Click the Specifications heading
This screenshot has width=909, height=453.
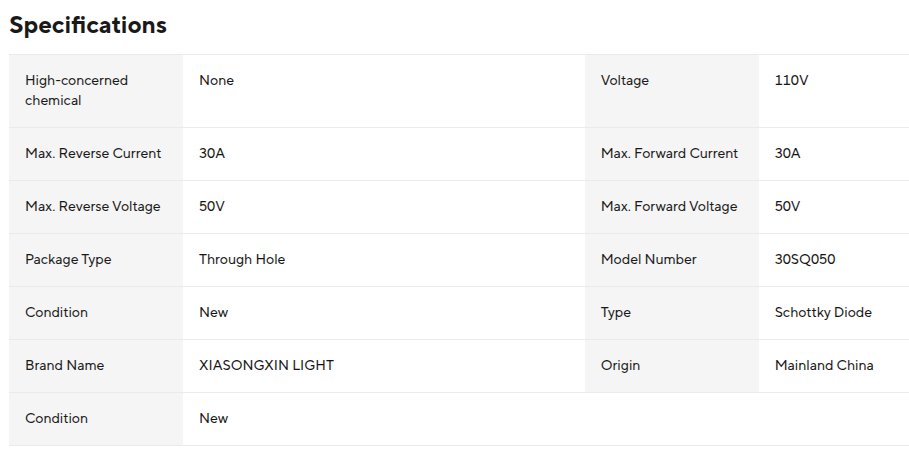[x=88, y=26]
